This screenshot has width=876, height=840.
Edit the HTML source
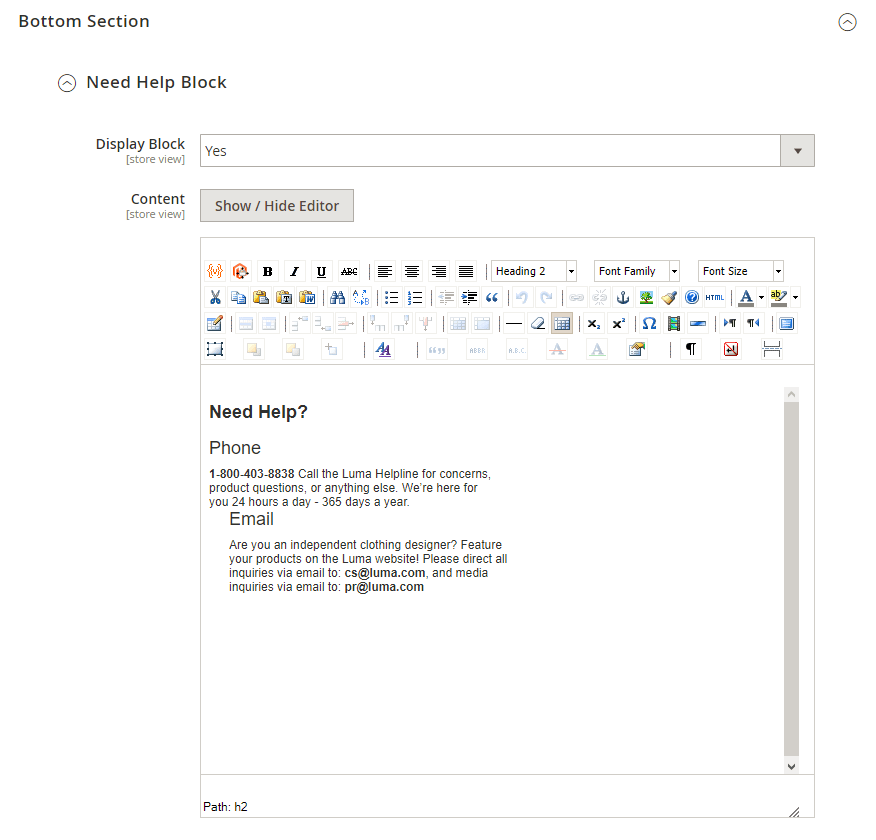715,297
